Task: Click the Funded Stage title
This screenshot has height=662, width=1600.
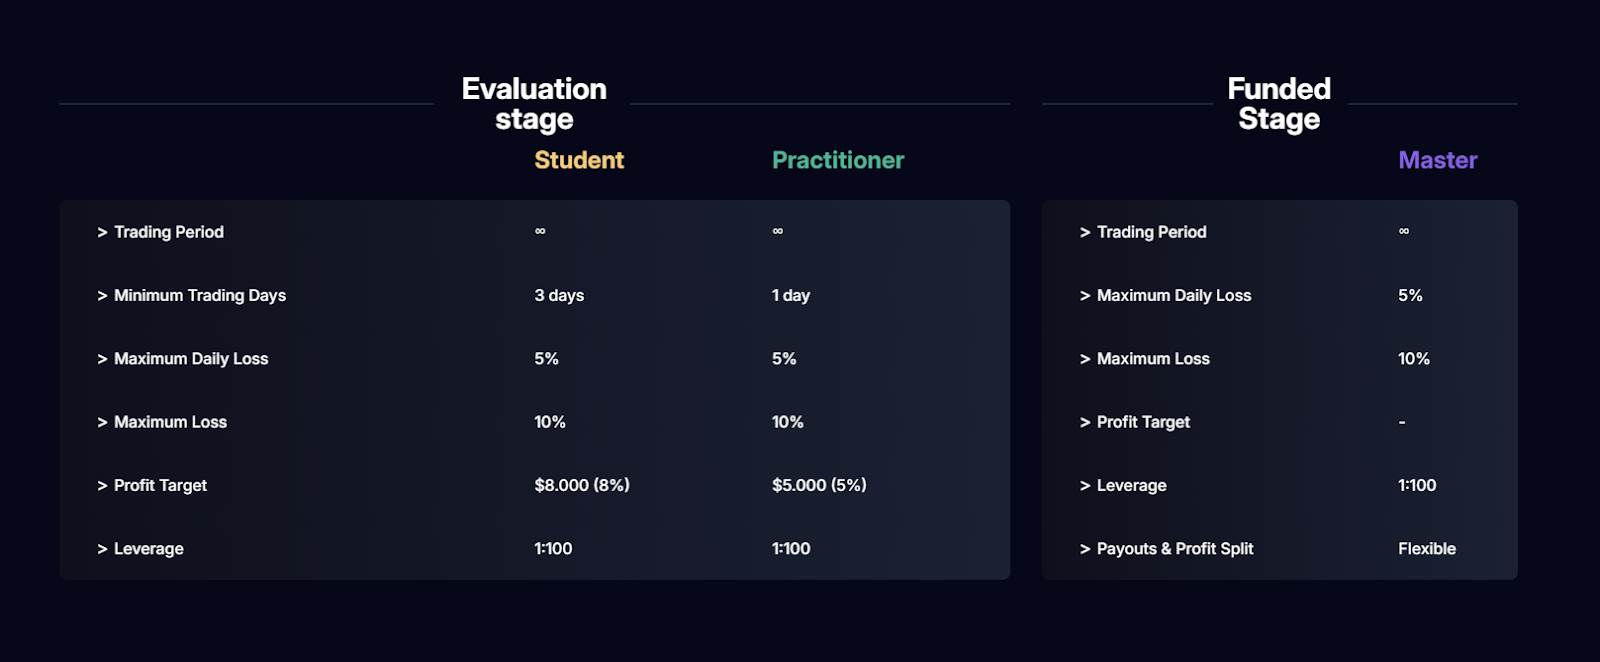Action: [x=1279, y=104]
